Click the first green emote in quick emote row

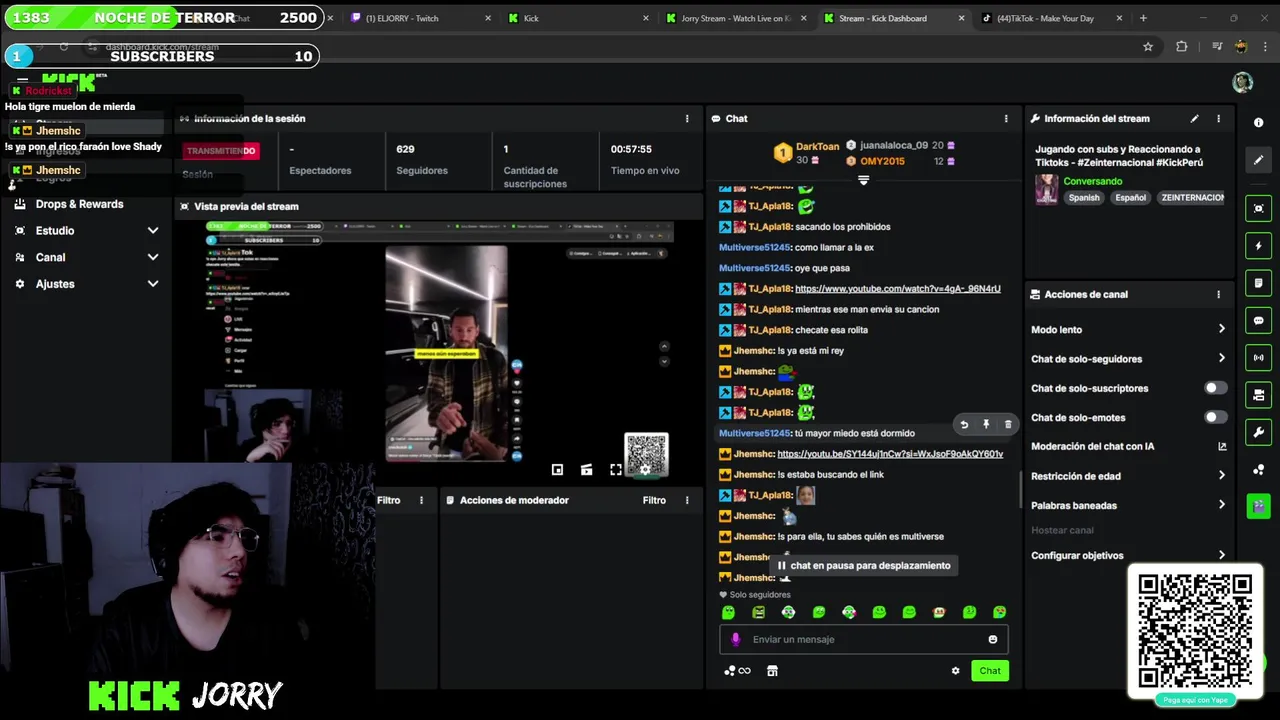(728, 612)
